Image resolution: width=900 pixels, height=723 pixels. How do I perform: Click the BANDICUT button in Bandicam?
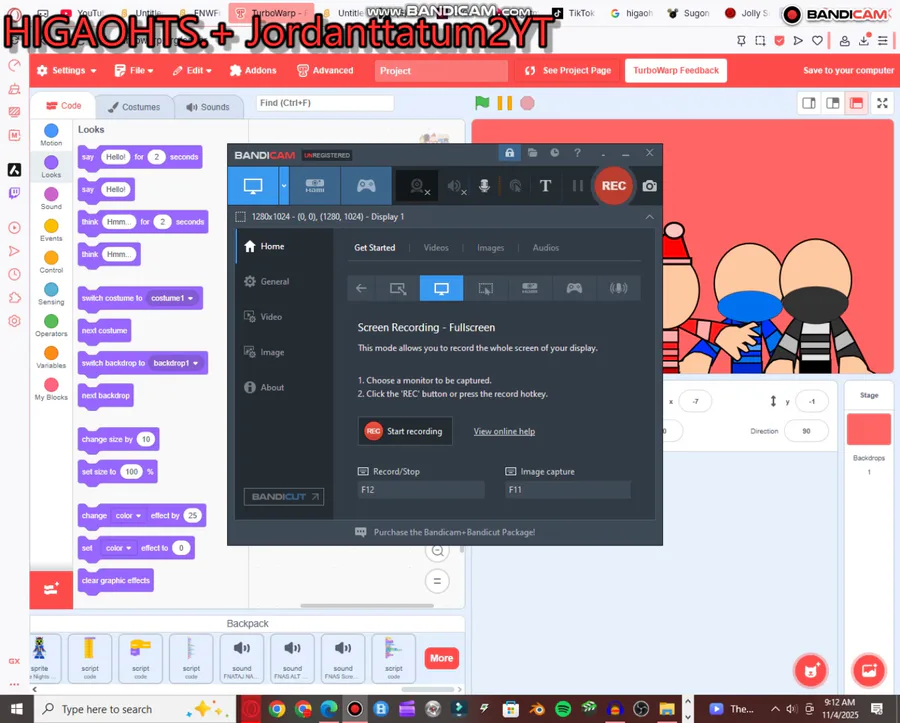[284, 497]
